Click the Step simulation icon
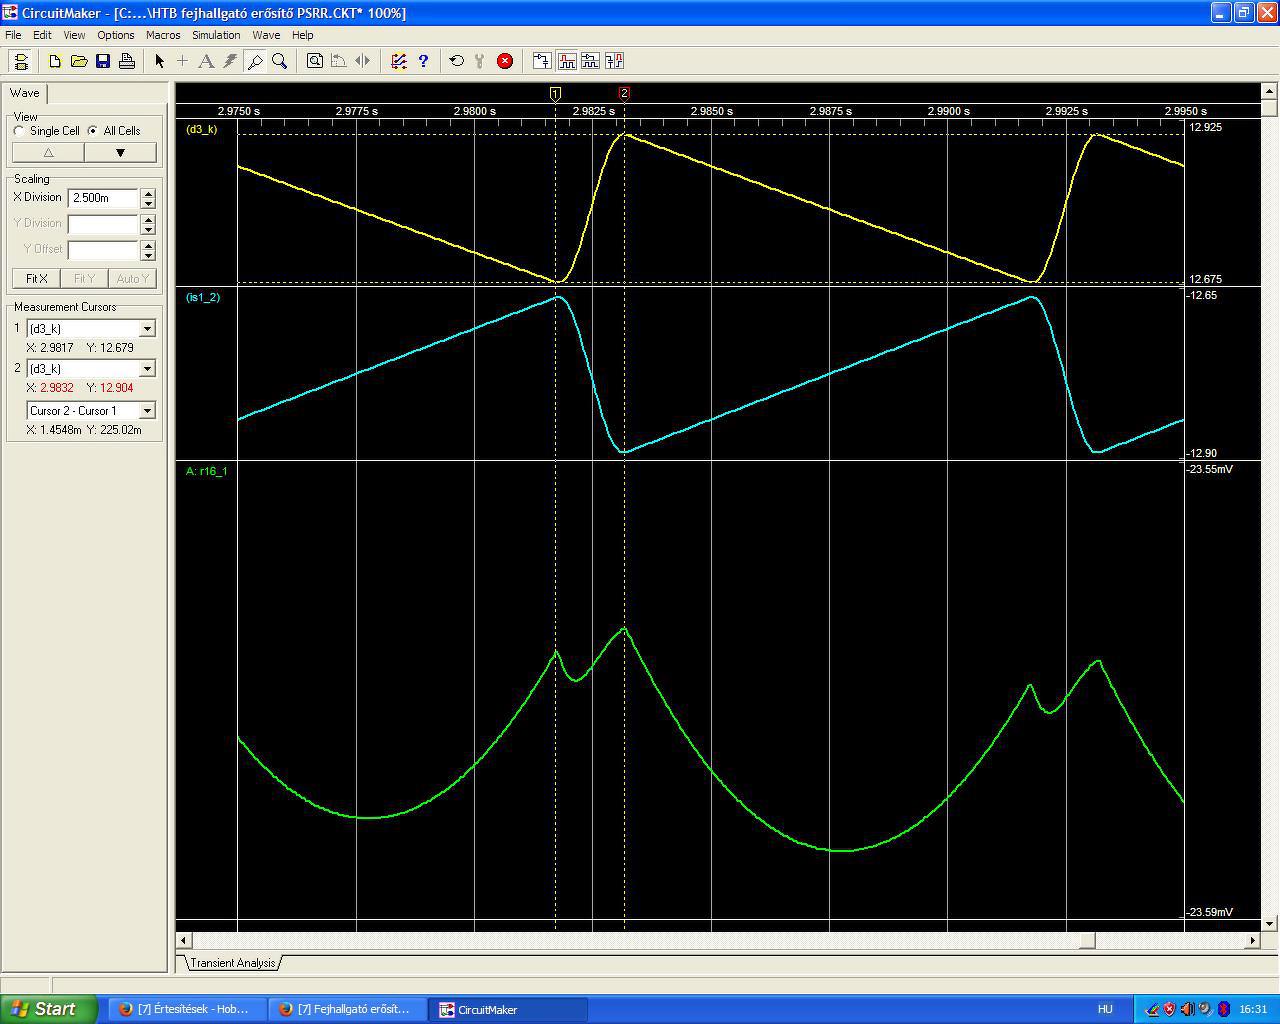Viewport: 1280px width, 1024px height. tap(480, 61)
